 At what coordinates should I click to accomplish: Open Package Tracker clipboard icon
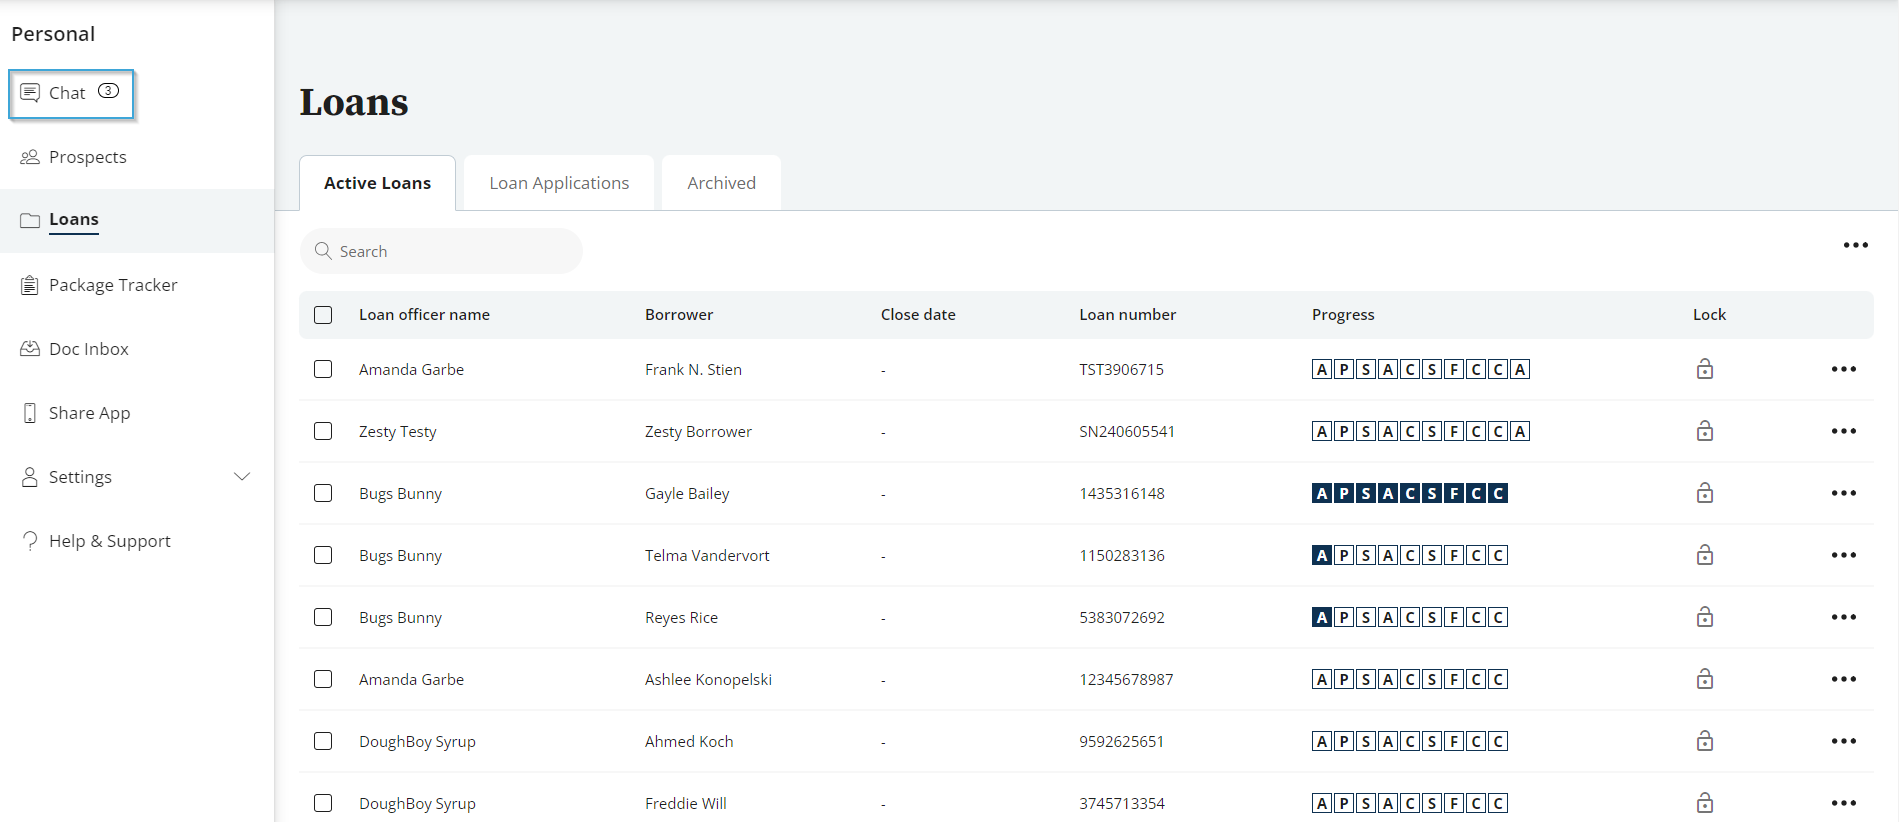pyautogui.click(x=30, y=285)
